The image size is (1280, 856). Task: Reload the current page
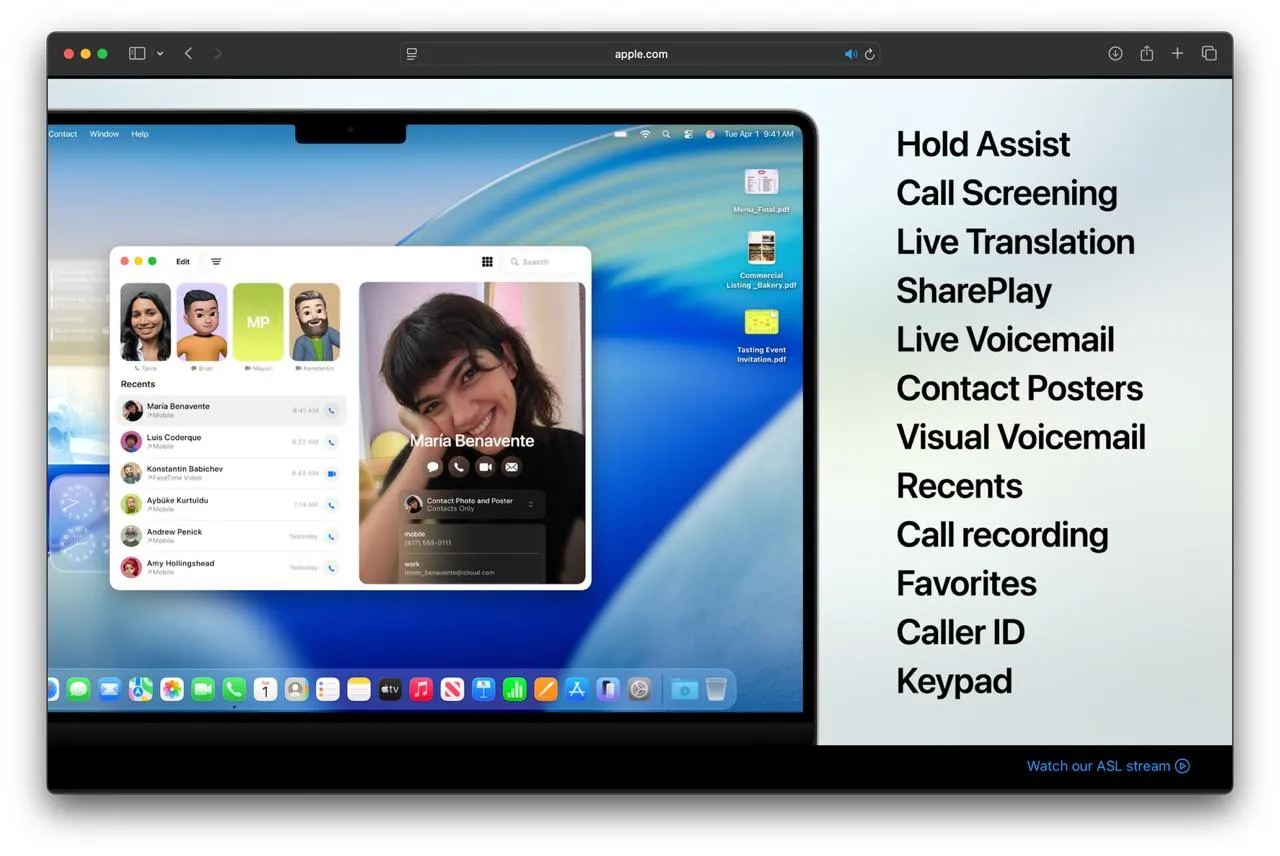tap(870, 54)
